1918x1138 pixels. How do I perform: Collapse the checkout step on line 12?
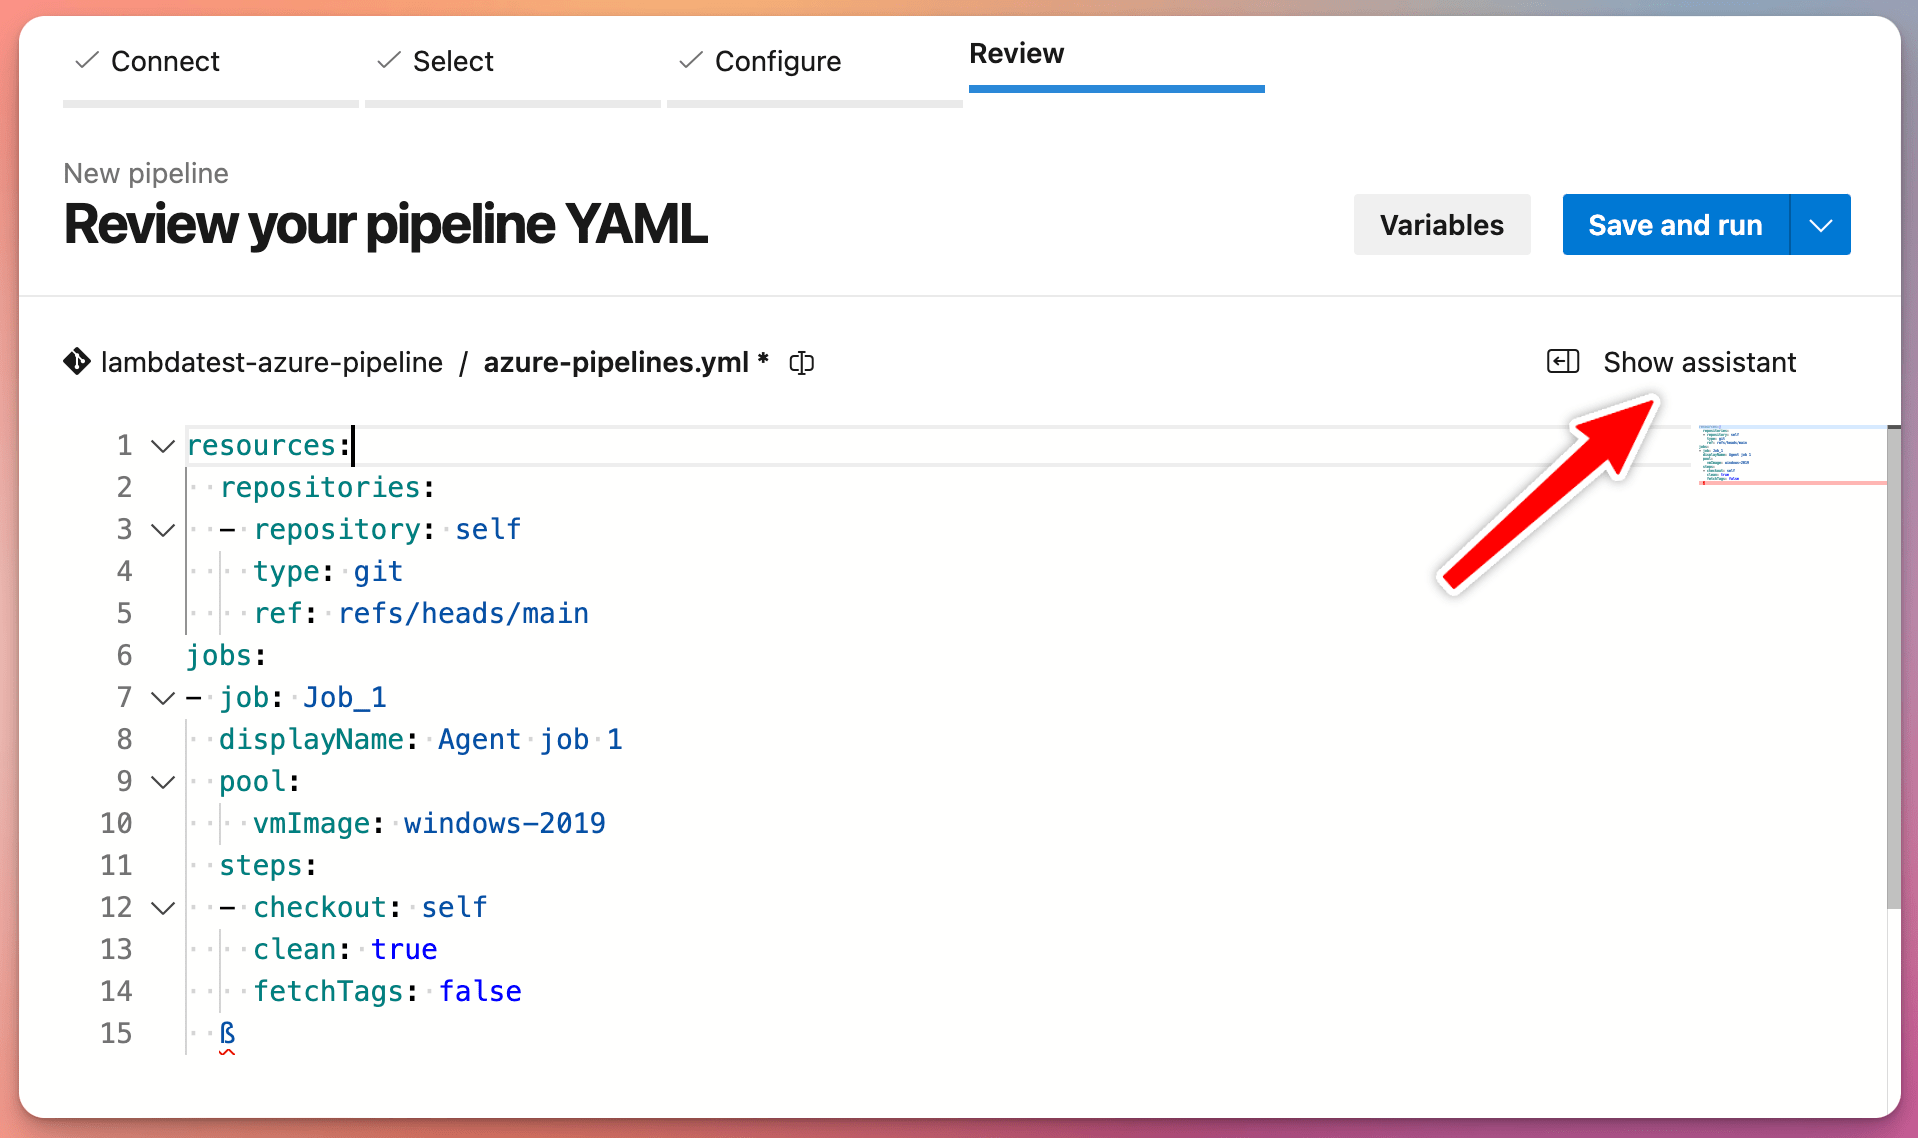[162, 908]
